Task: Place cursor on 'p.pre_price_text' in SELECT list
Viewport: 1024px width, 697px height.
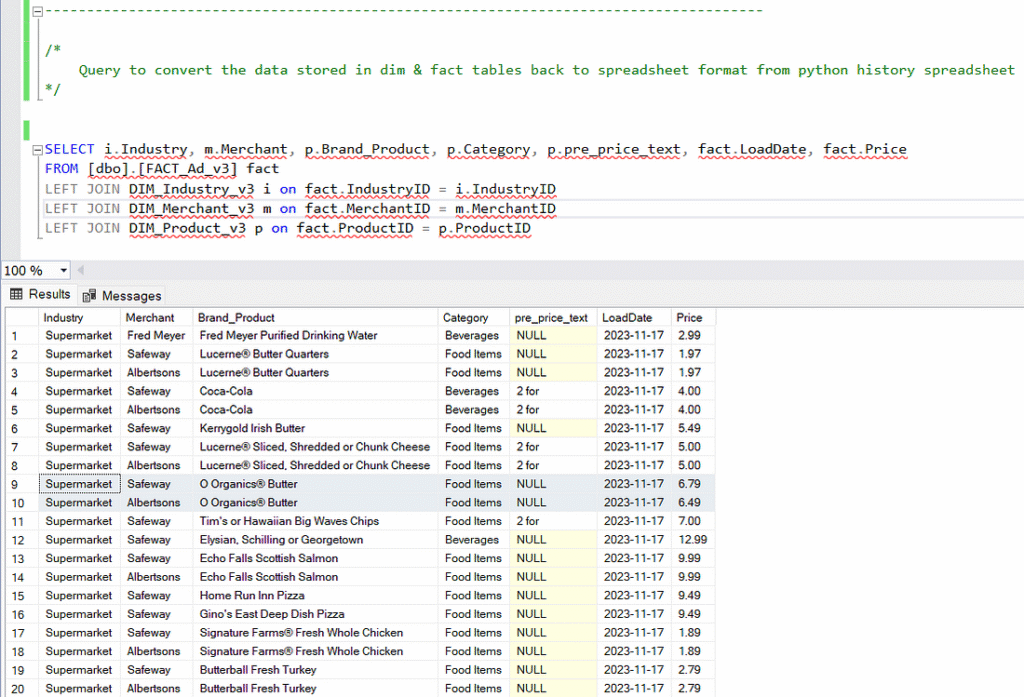Action: click(x=614, y=150)
